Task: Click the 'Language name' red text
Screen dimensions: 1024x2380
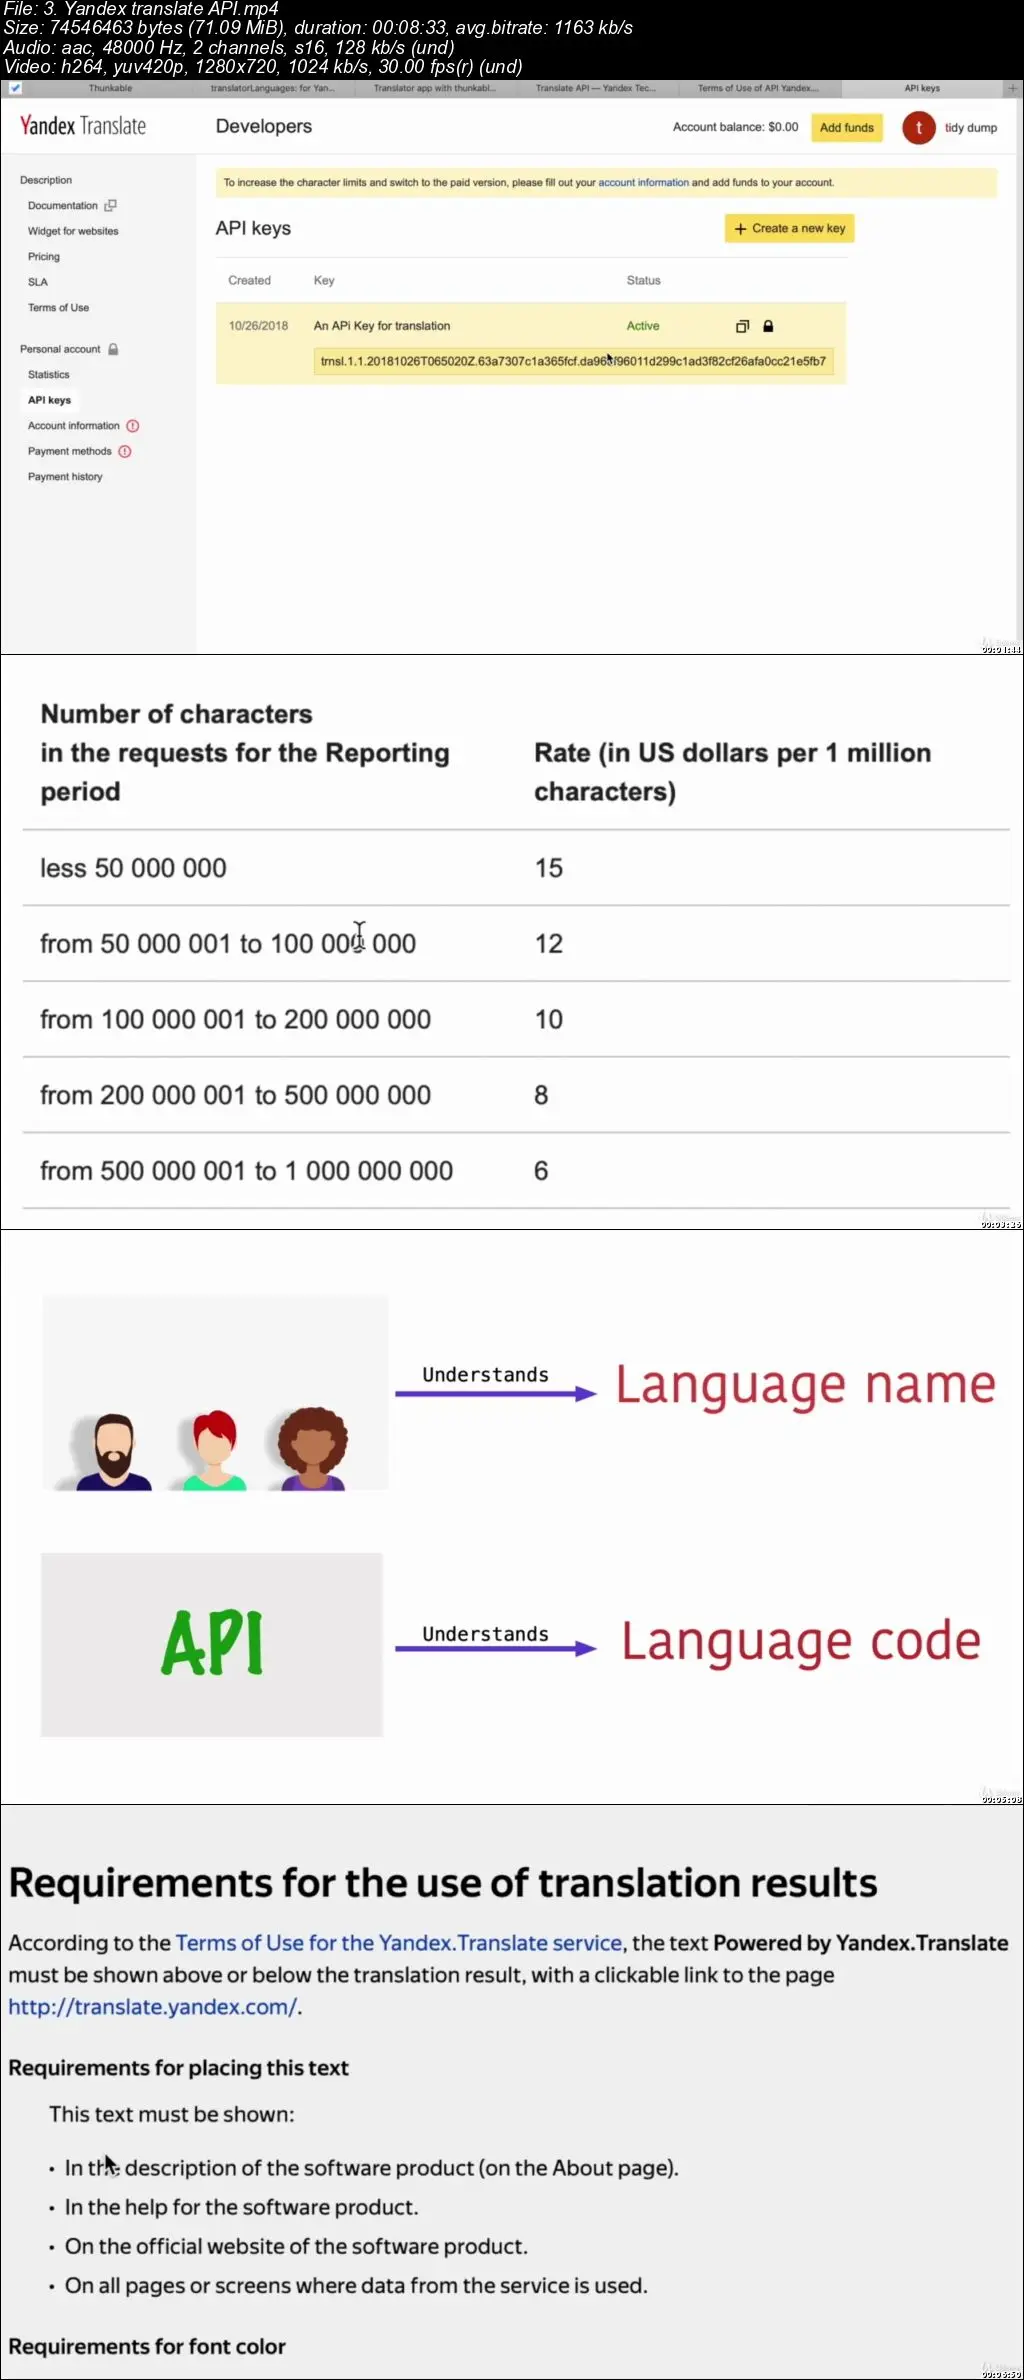Action: pos(805,1387)
